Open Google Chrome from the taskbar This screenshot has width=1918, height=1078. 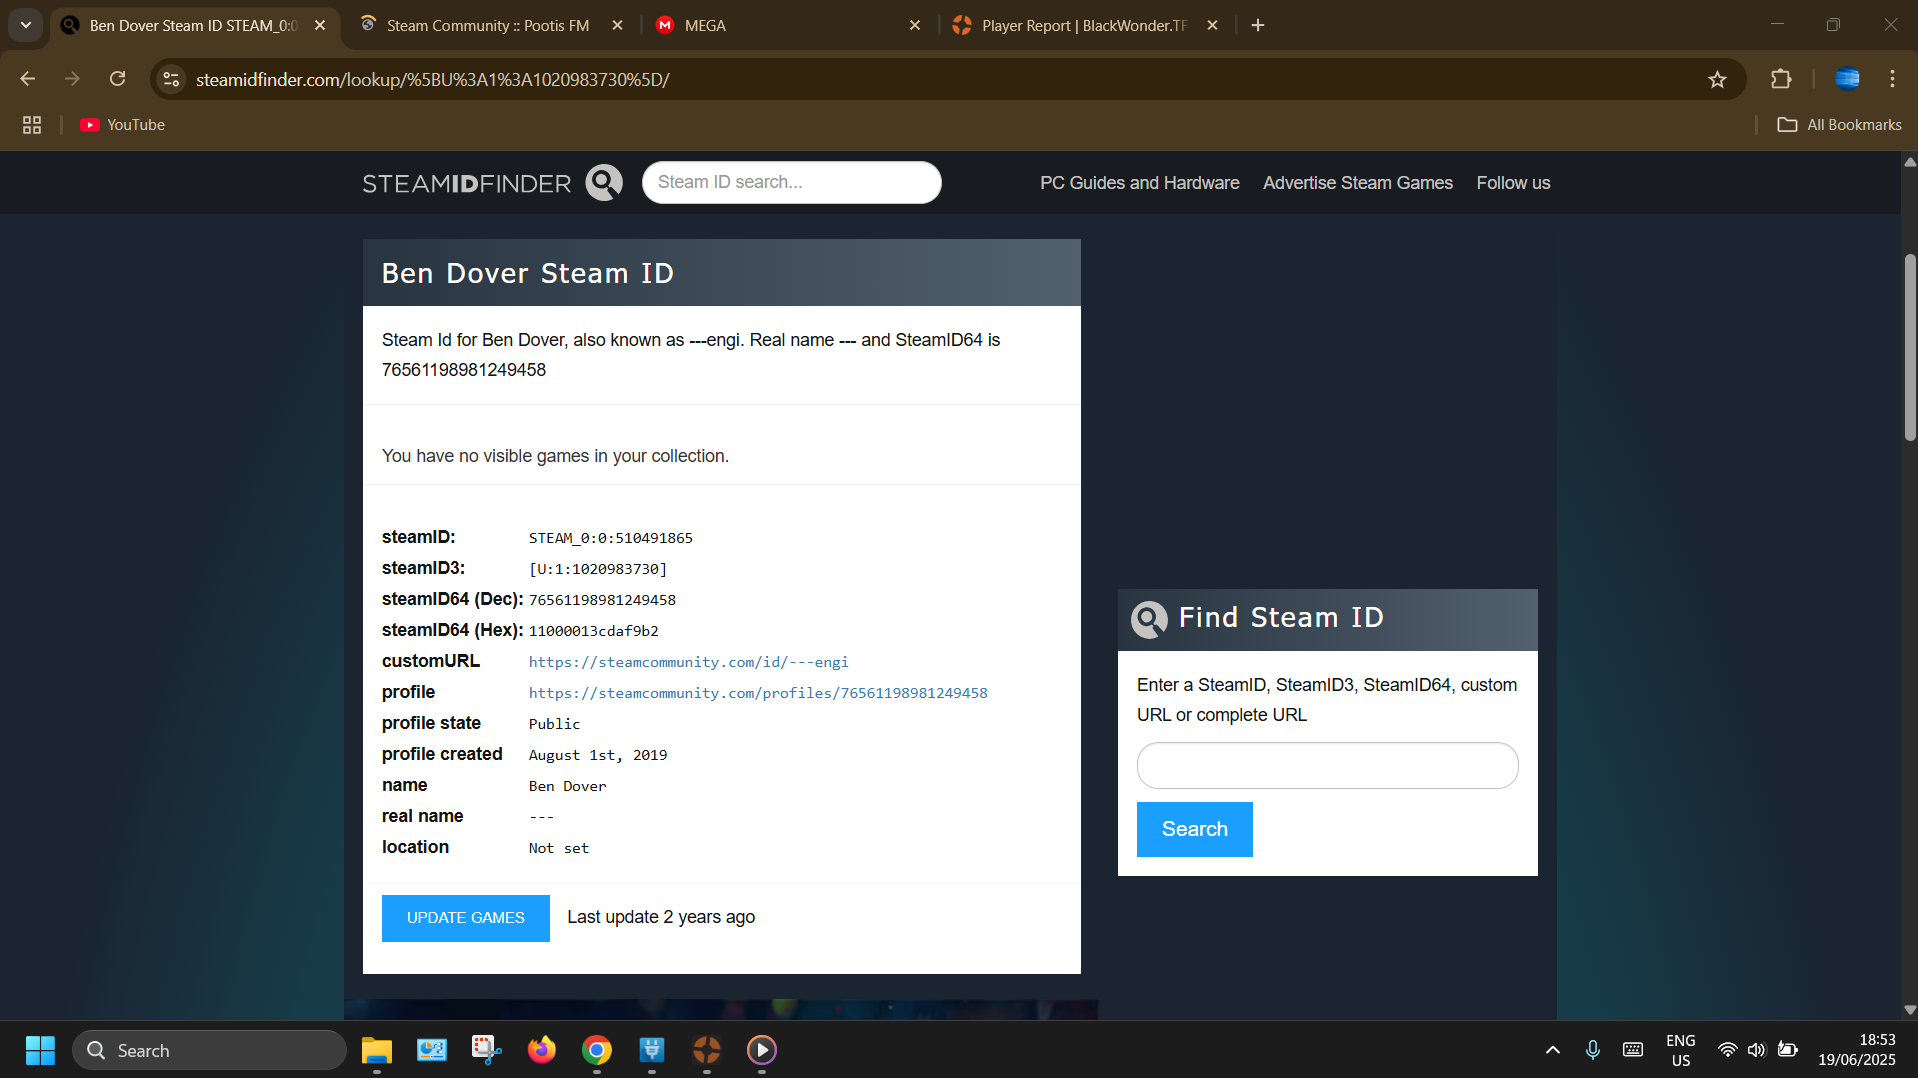[597, 1050]
